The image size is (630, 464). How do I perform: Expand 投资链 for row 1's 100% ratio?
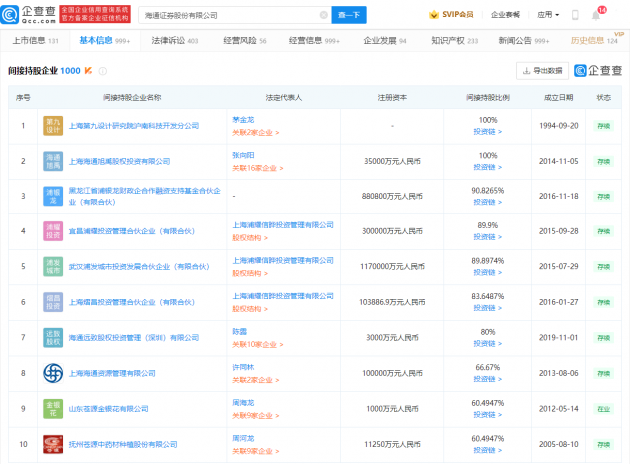click(x=486, y=131)
